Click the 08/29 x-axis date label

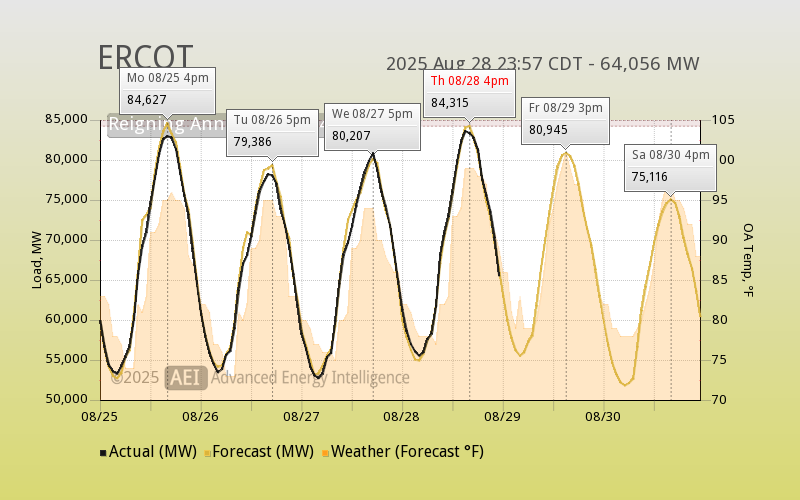pos(503,417)
